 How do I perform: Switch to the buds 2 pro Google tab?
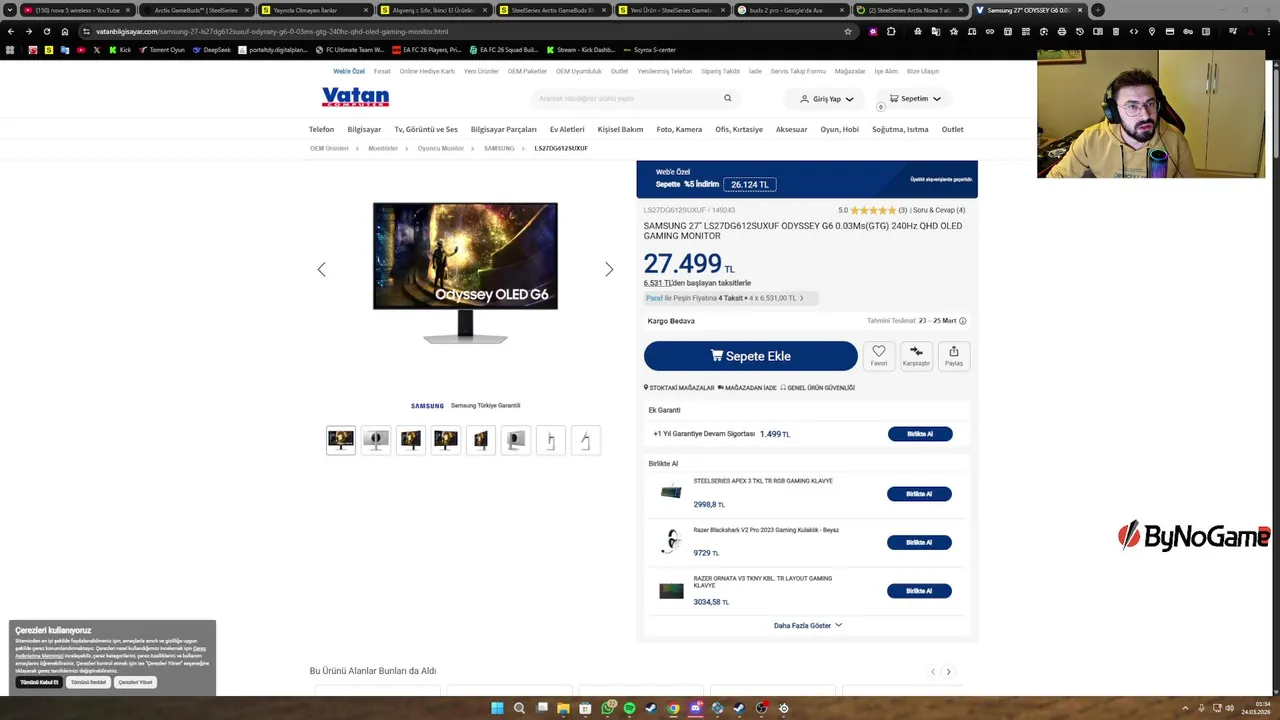[790, 10]
